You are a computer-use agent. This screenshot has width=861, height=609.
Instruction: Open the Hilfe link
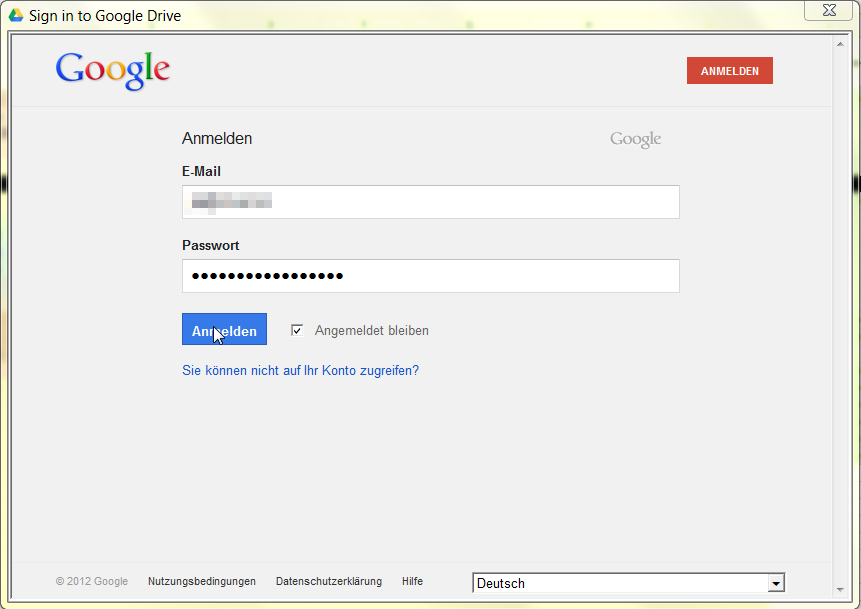(x=412, y=581)
